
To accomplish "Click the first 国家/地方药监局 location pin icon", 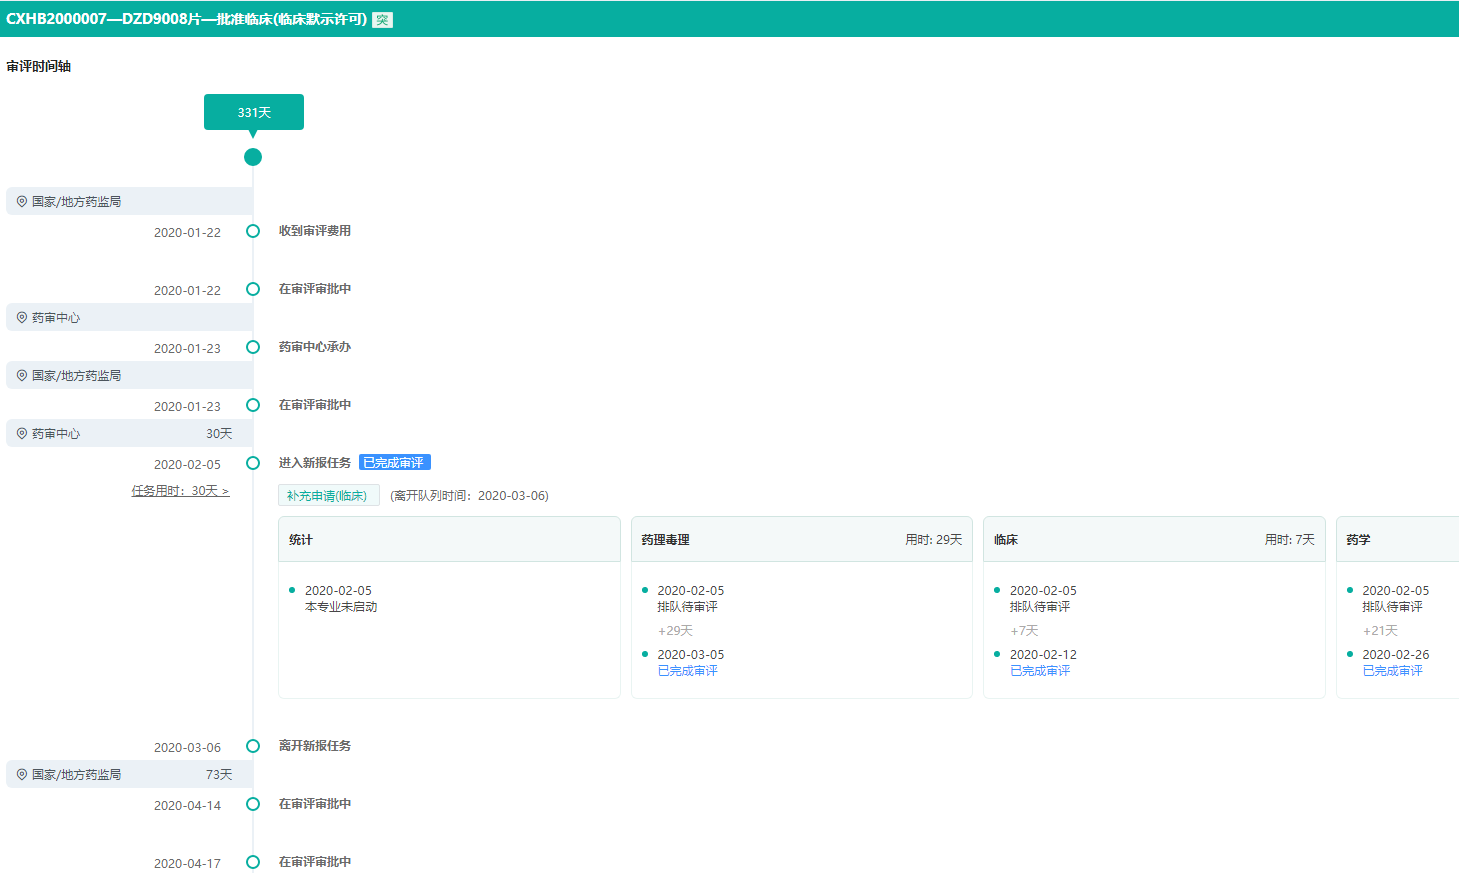I will pyautogui.click(x=22, y=202).
